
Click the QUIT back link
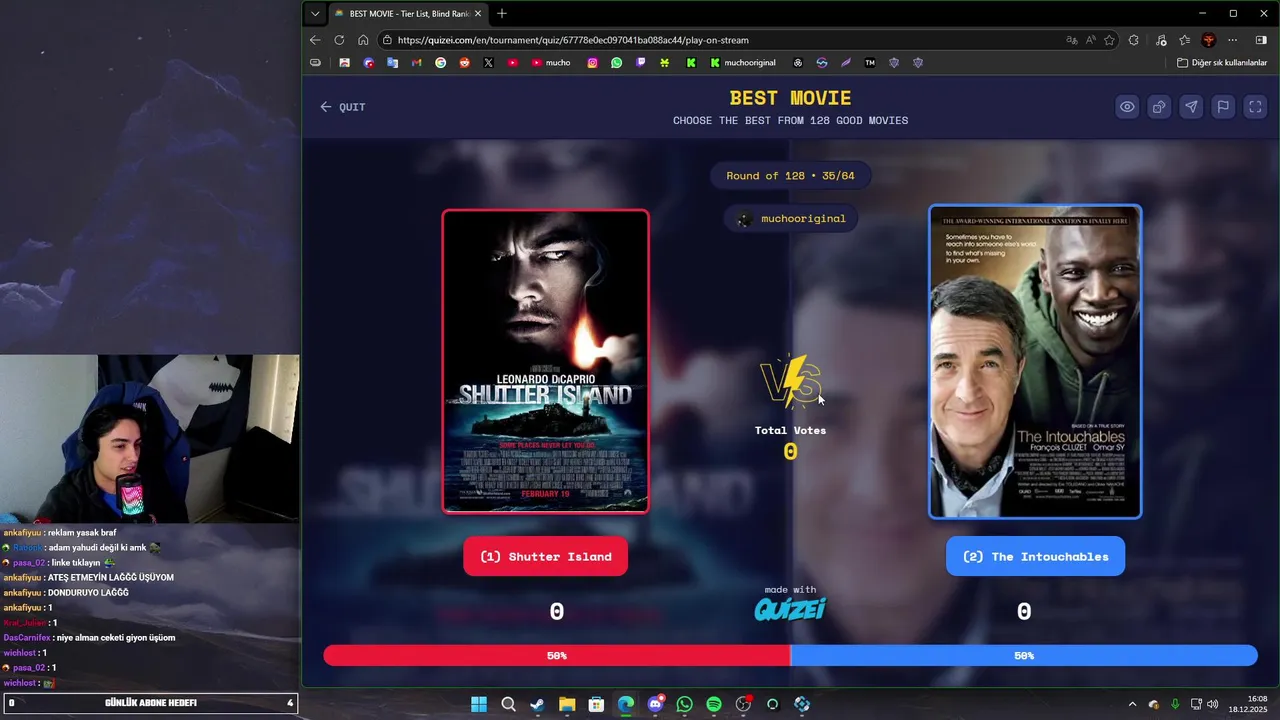pos(342,107)
